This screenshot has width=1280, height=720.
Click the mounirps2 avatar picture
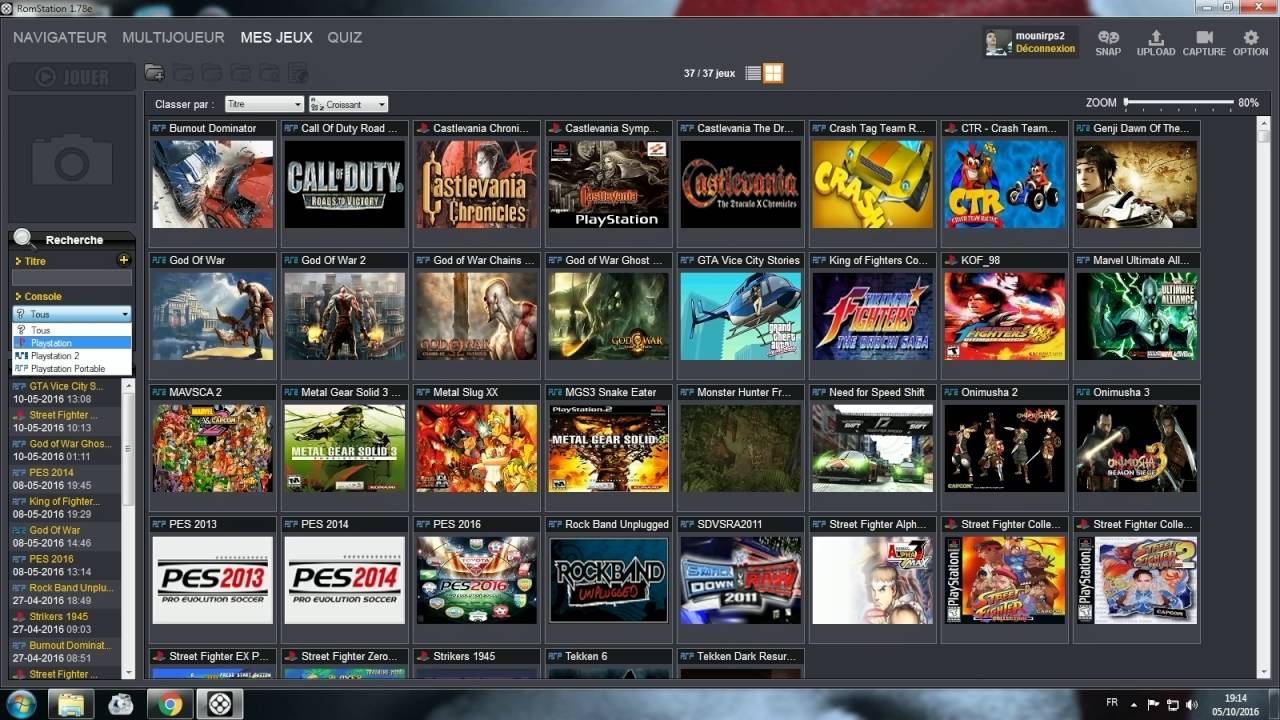998,42
